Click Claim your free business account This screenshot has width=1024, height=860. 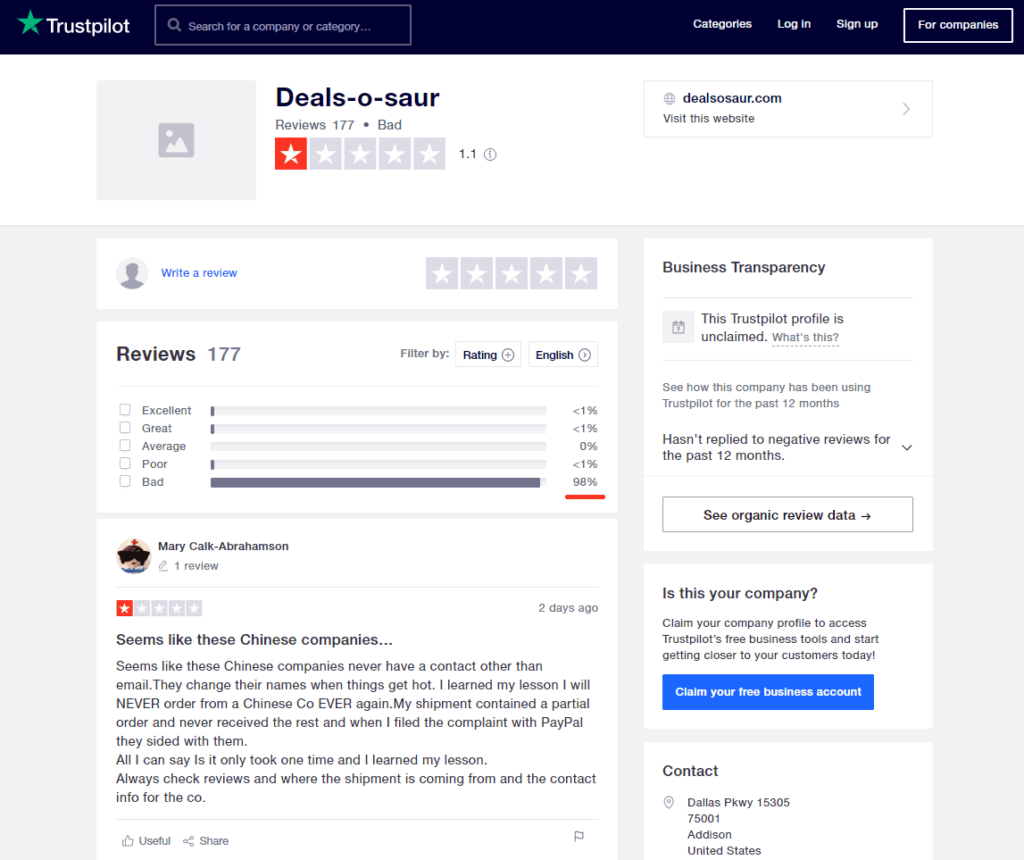[768, 692]
